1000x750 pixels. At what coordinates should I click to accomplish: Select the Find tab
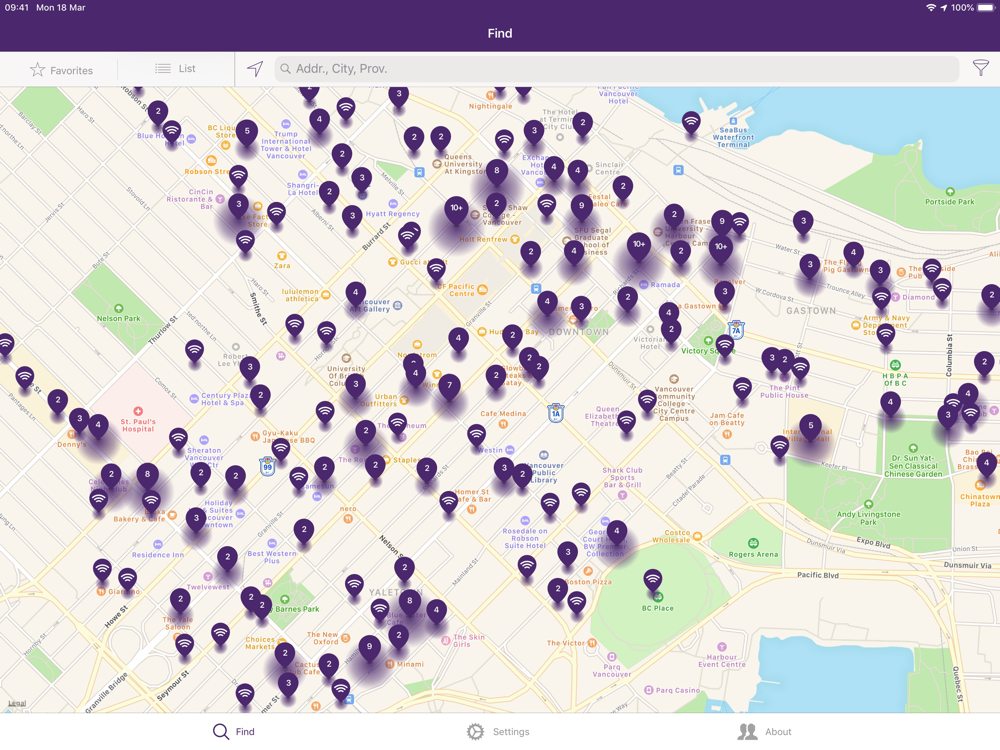click(x=233, y=732)
